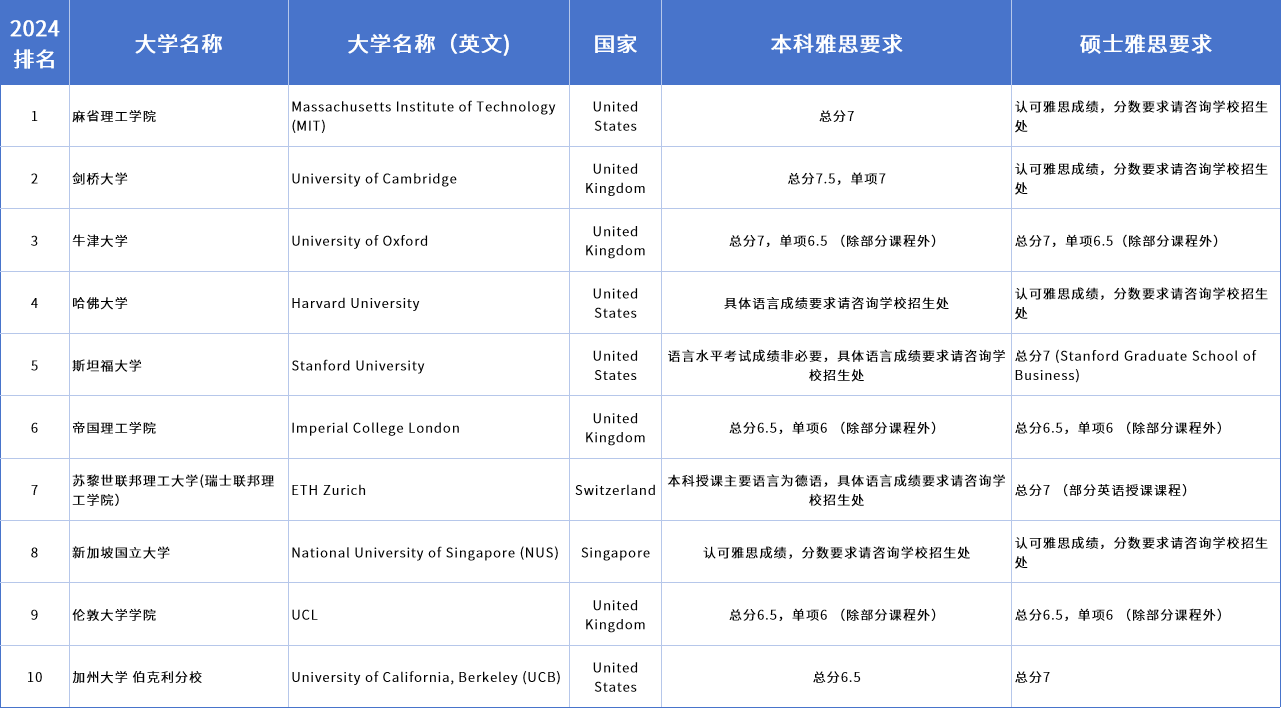Click the 牛津大学 cell
This screenshot has height=708, width=1281.
[x=178, y=240]
